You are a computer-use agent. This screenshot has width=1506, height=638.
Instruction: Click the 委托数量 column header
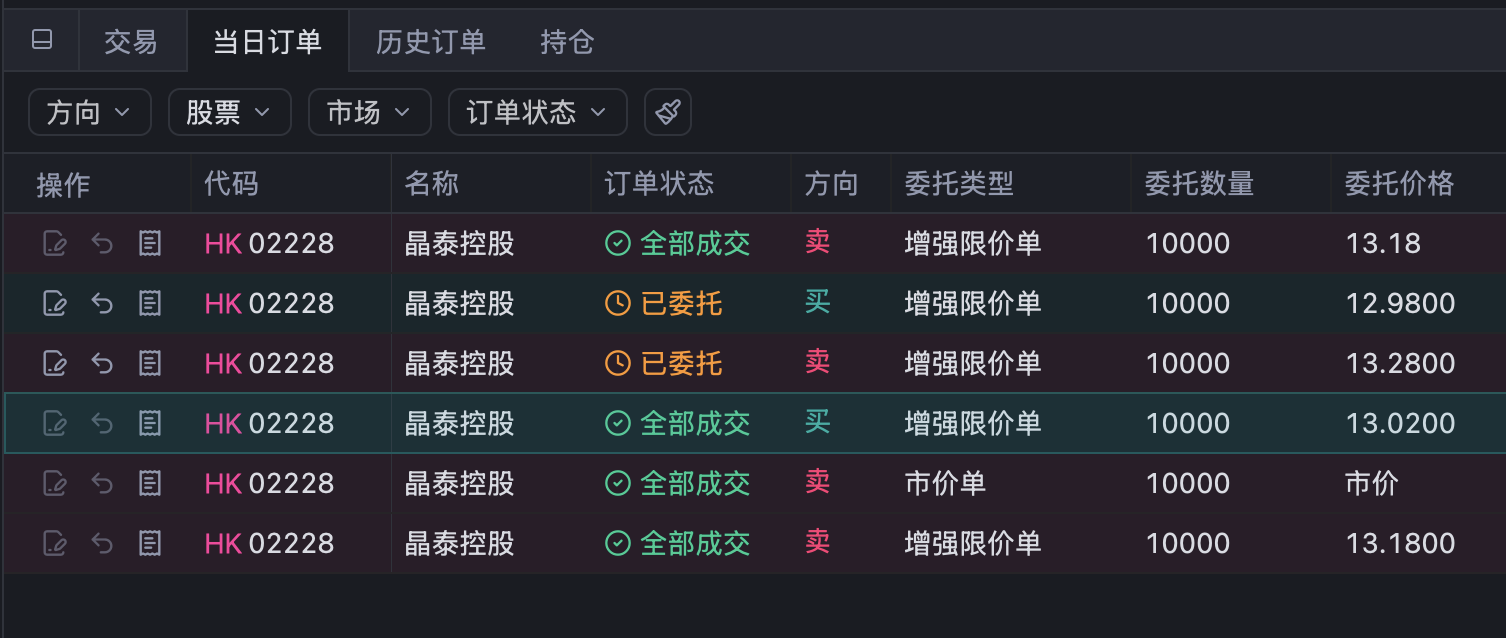tap(1199, 184)
